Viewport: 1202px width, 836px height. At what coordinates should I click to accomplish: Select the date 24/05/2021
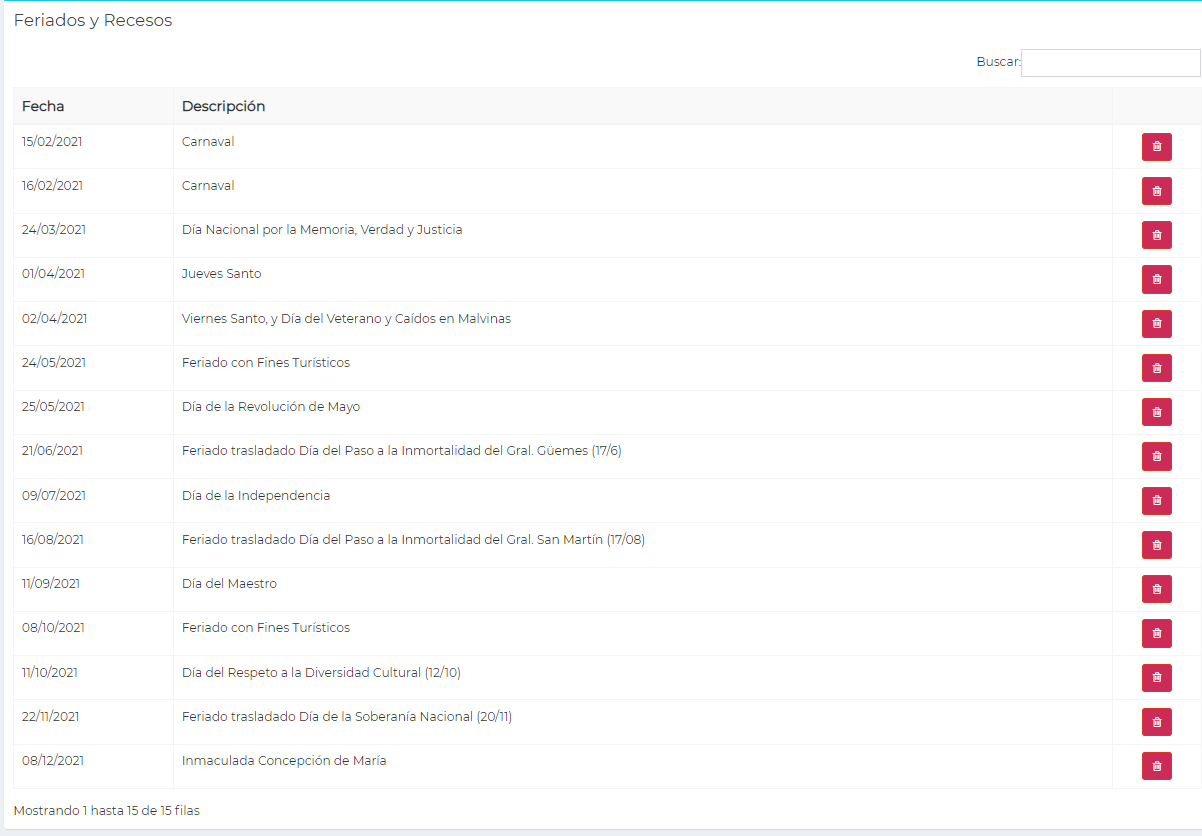[54, 363]
